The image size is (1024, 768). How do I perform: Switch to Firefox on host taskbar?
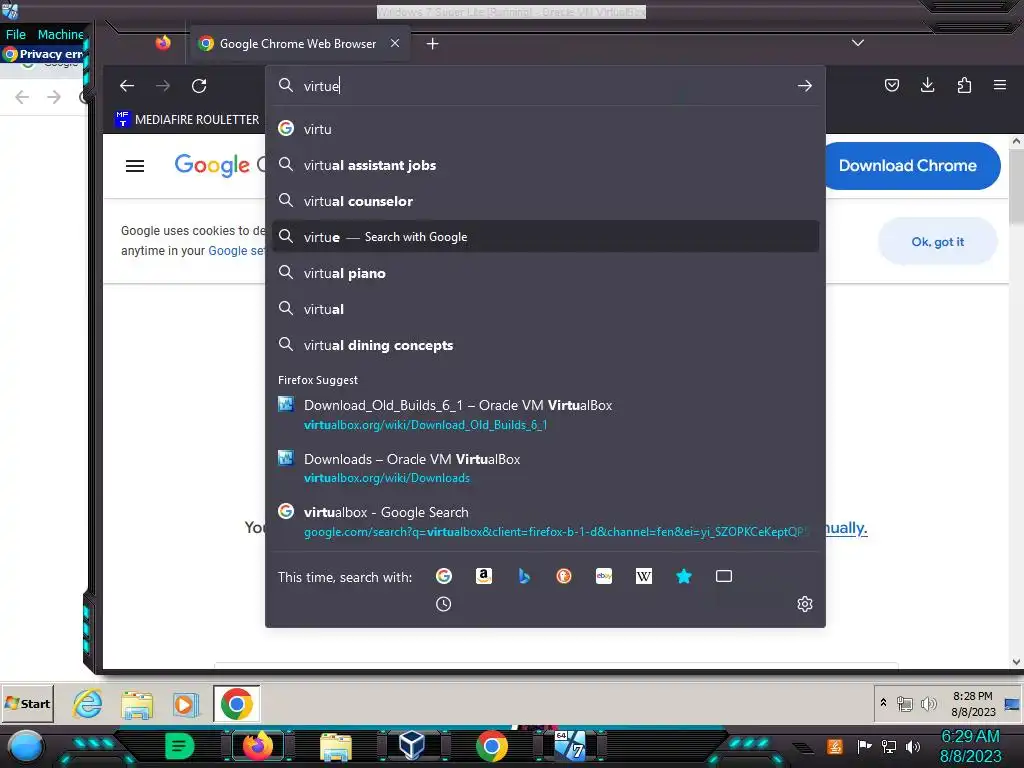point(257,746)
